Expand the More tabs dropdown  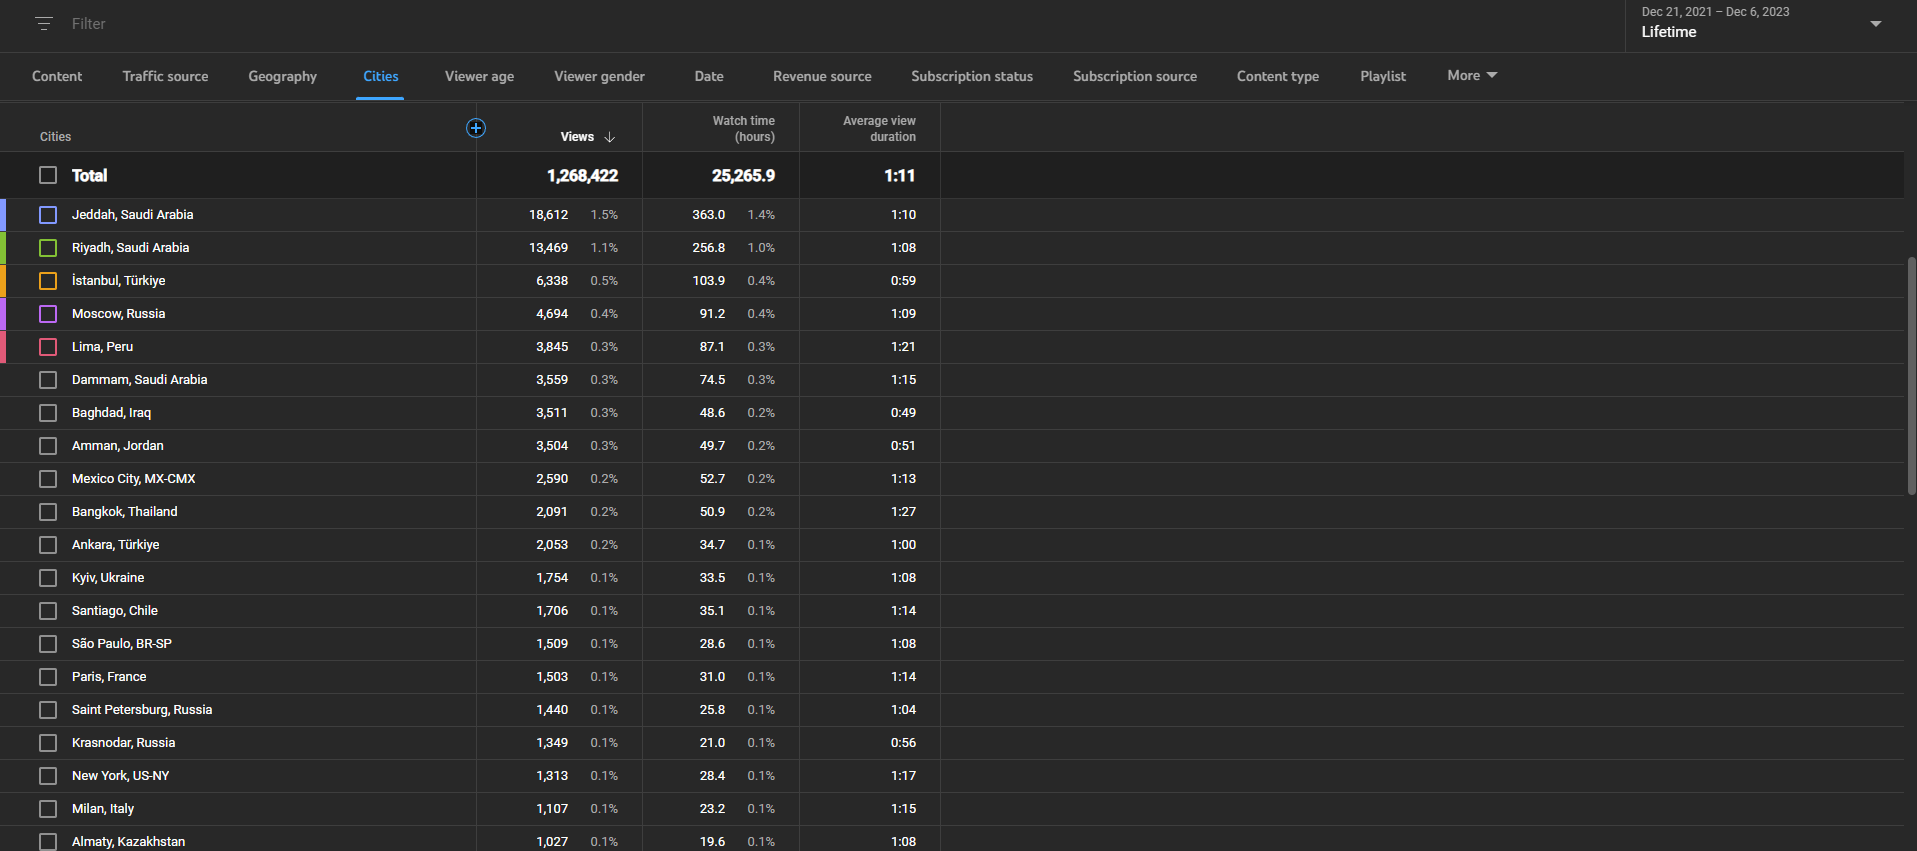point(1472,76)
